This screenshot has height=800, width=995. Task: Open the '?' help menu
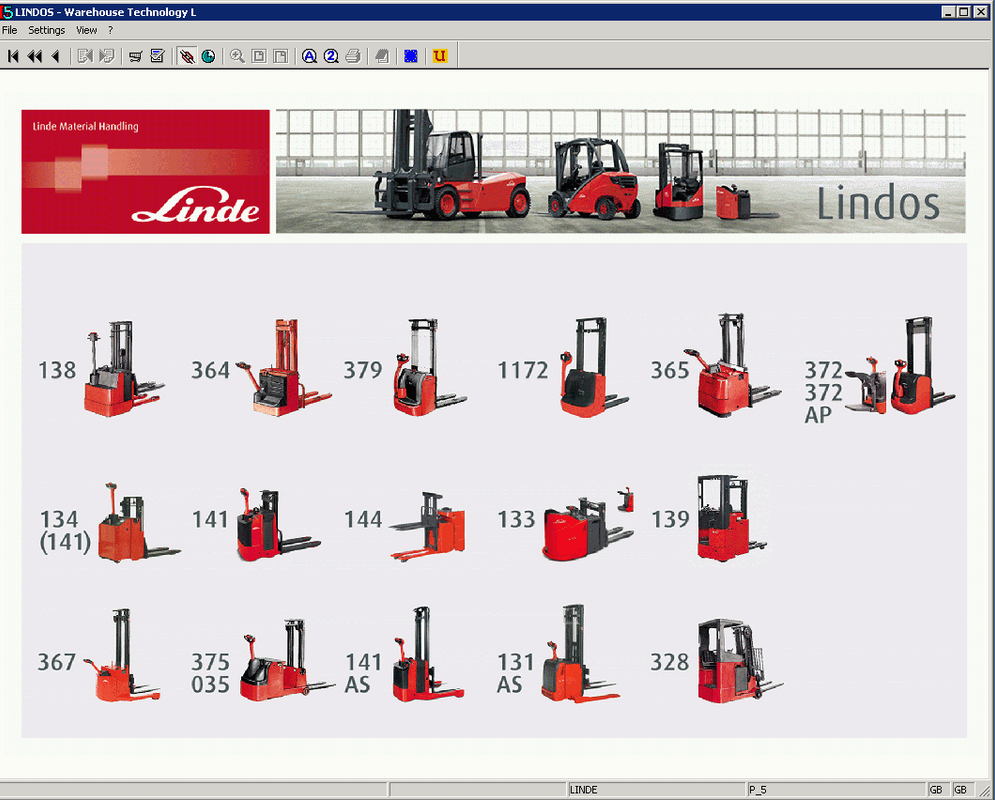pyautogui.click(x=110, y=30)
